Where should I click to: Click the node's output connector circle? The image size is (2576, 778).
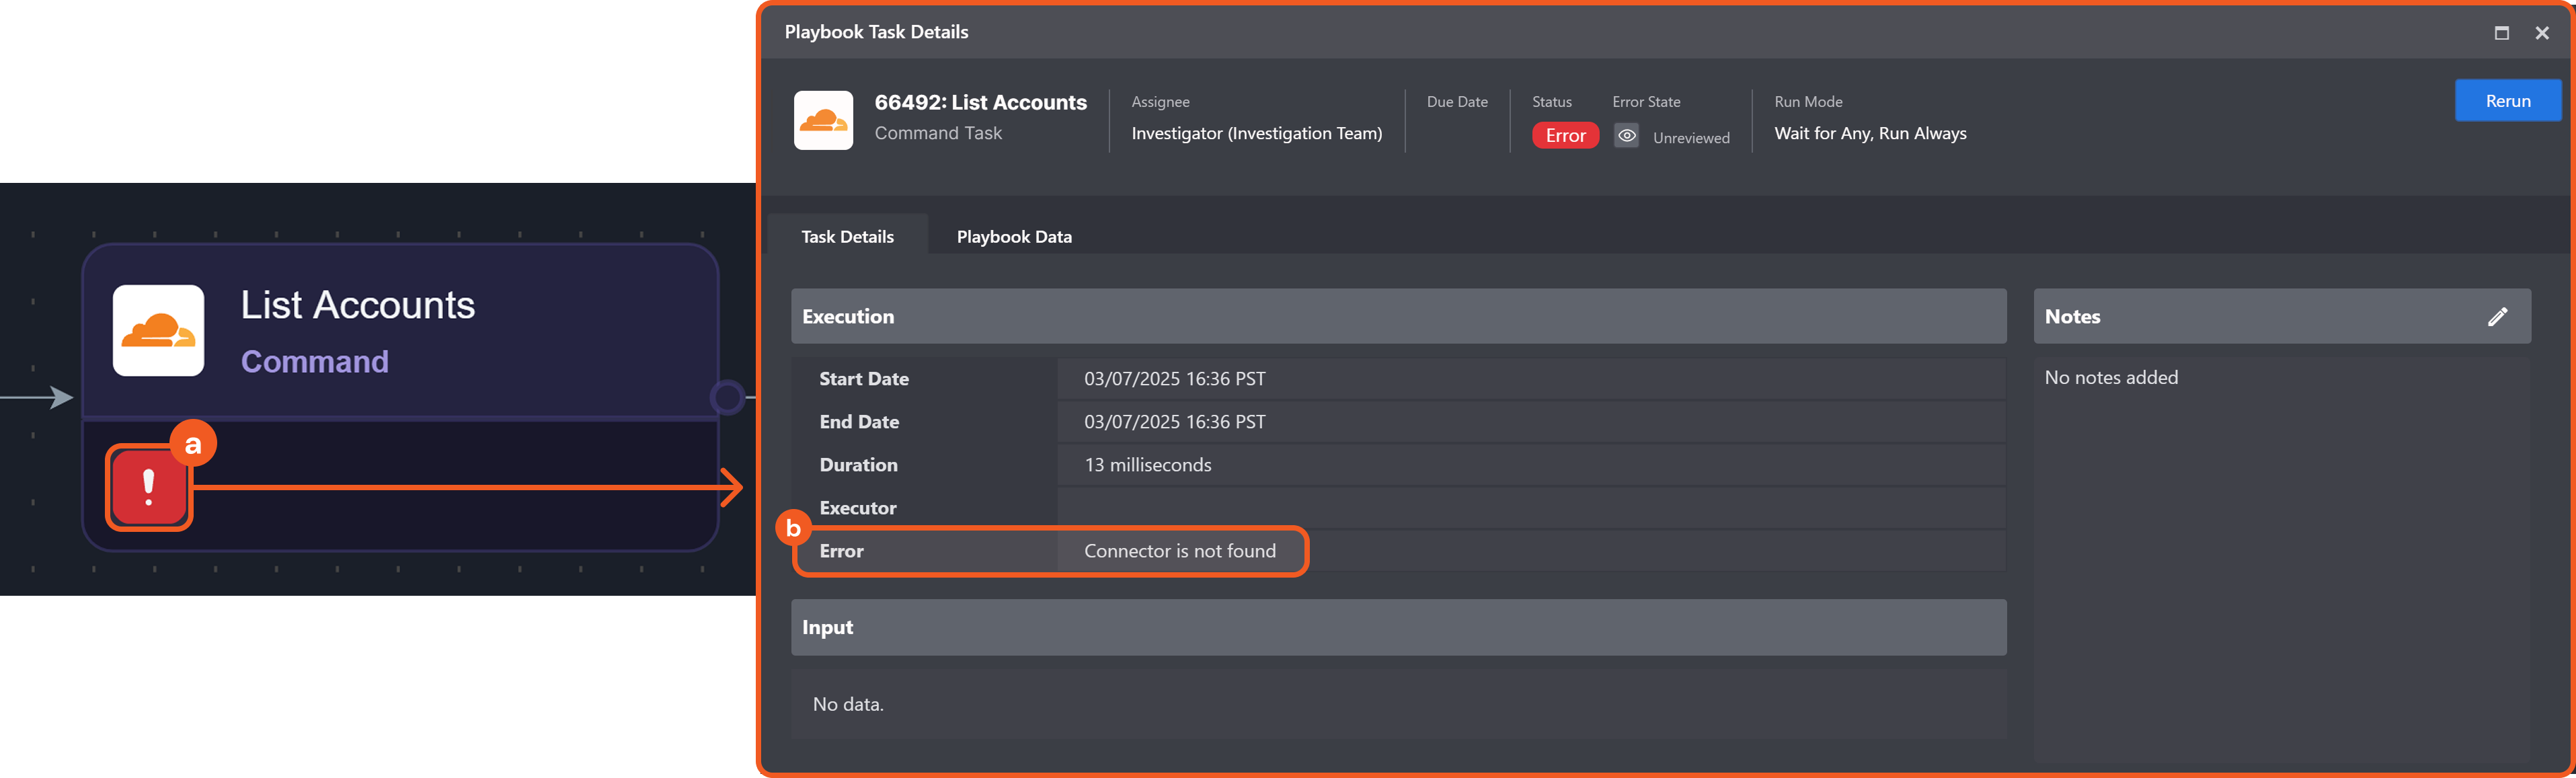click(727, 398)
